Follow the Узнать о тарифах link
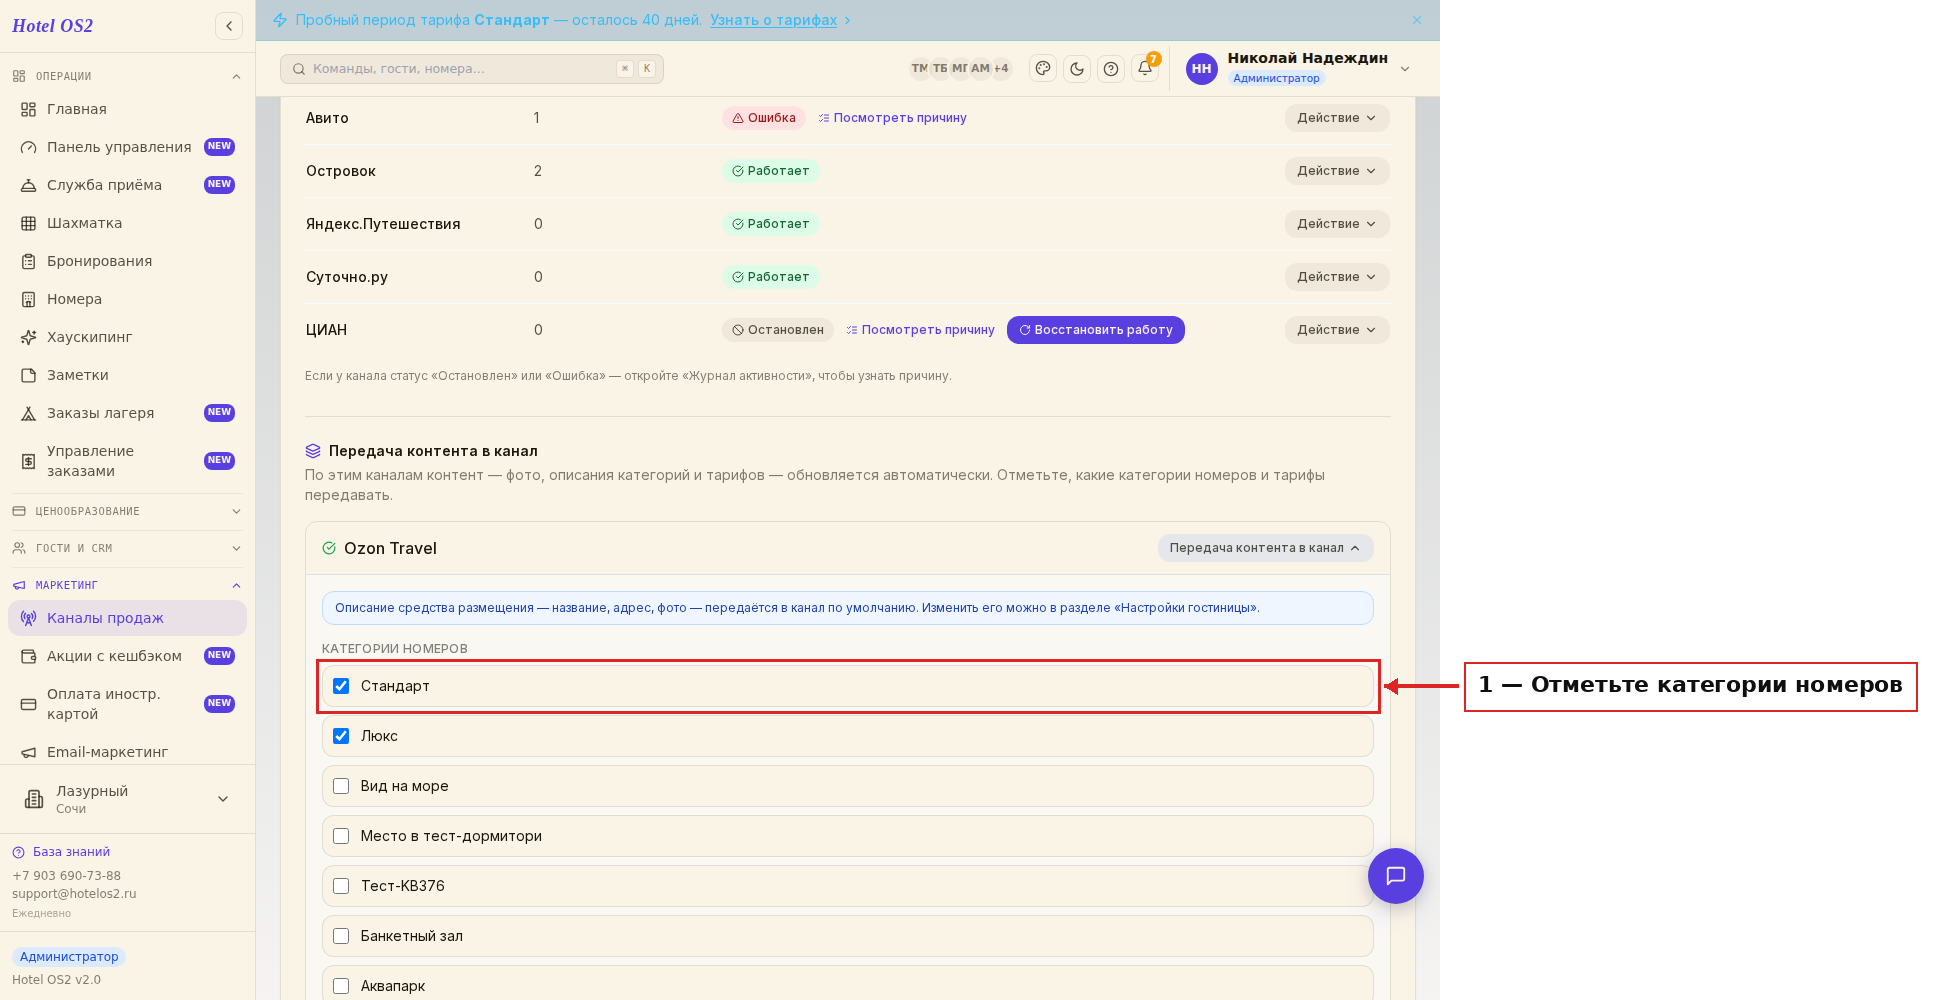 pyautogui.click(x=773, y=20)
